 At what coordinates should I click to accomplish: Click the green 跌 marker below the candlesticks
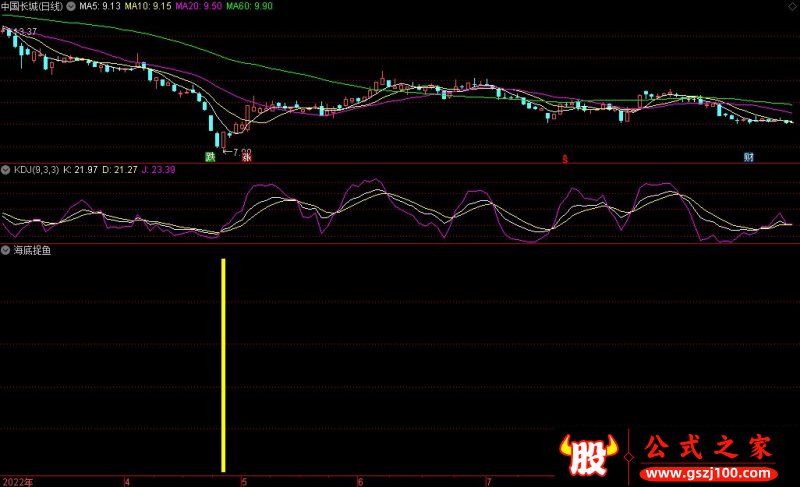211,156
